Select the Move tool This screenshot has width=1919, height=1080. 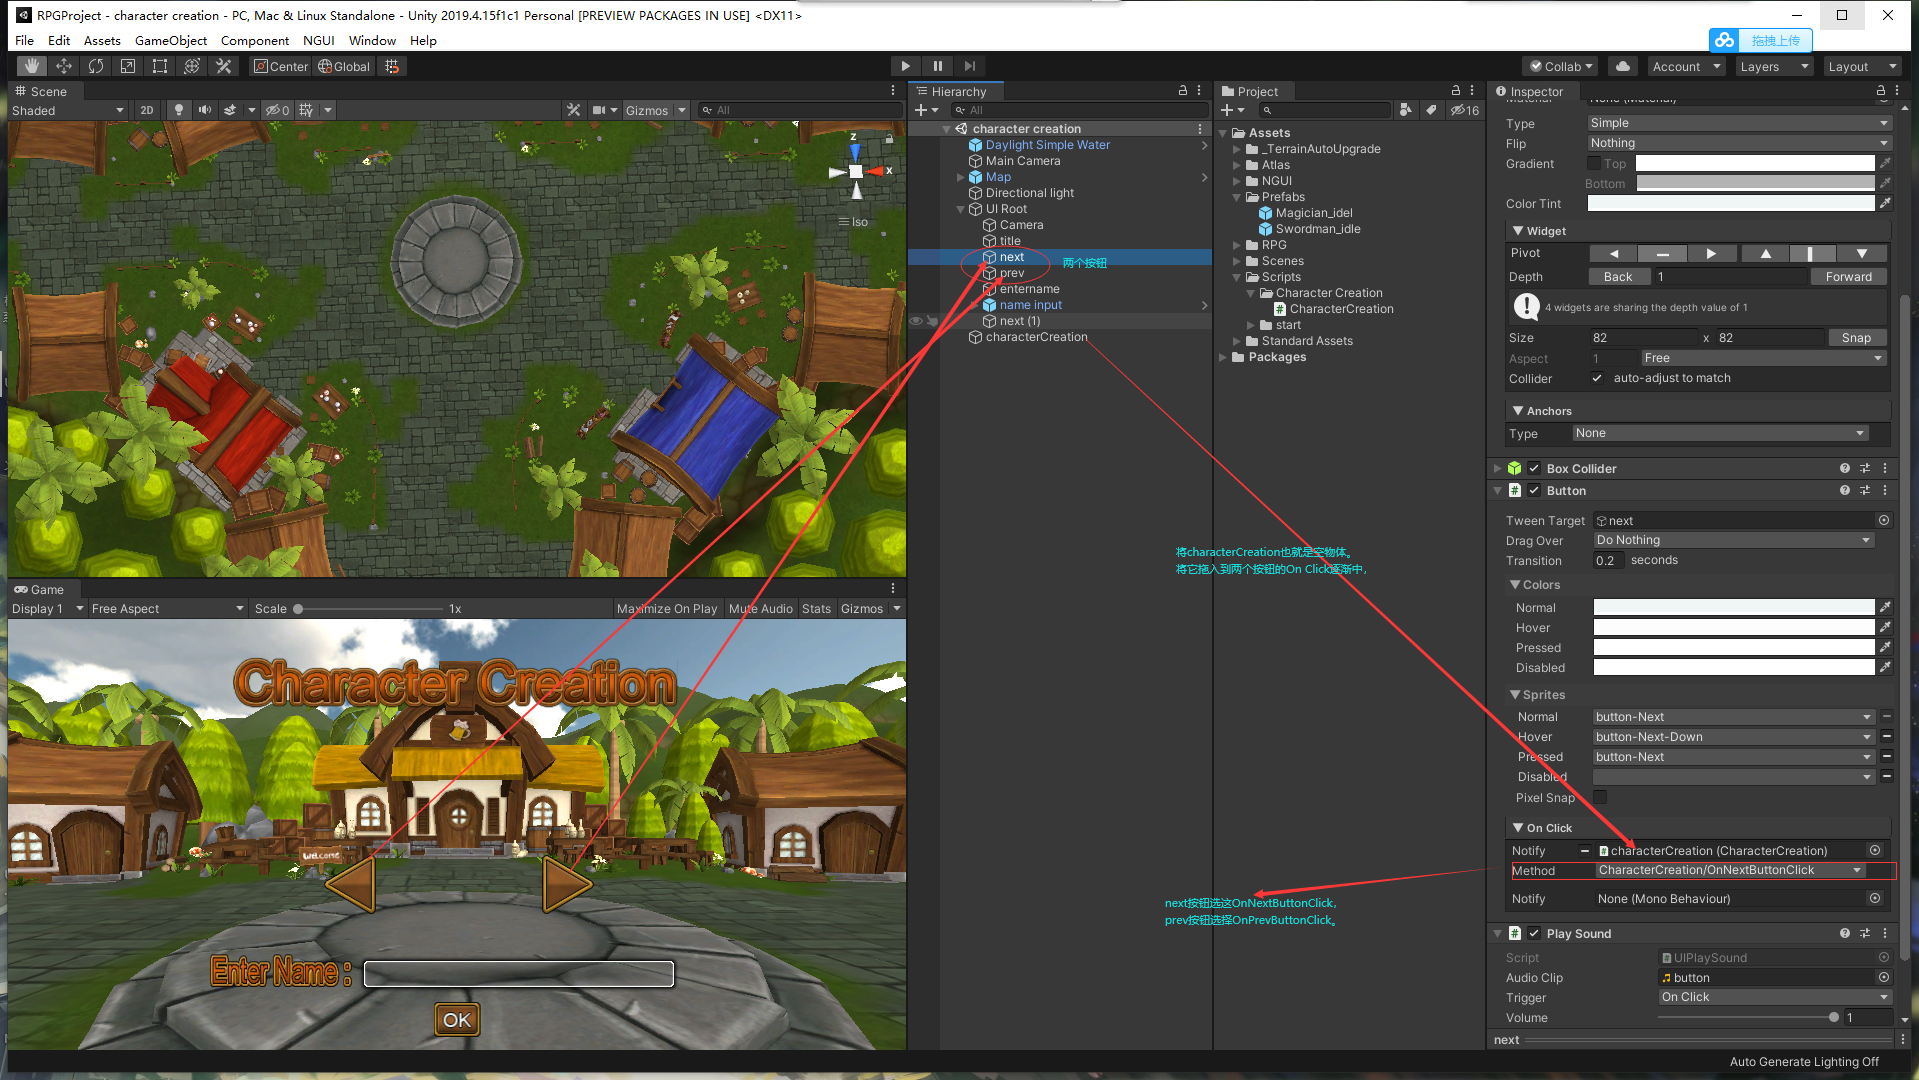pyautogui.click(x=63, y=66)
